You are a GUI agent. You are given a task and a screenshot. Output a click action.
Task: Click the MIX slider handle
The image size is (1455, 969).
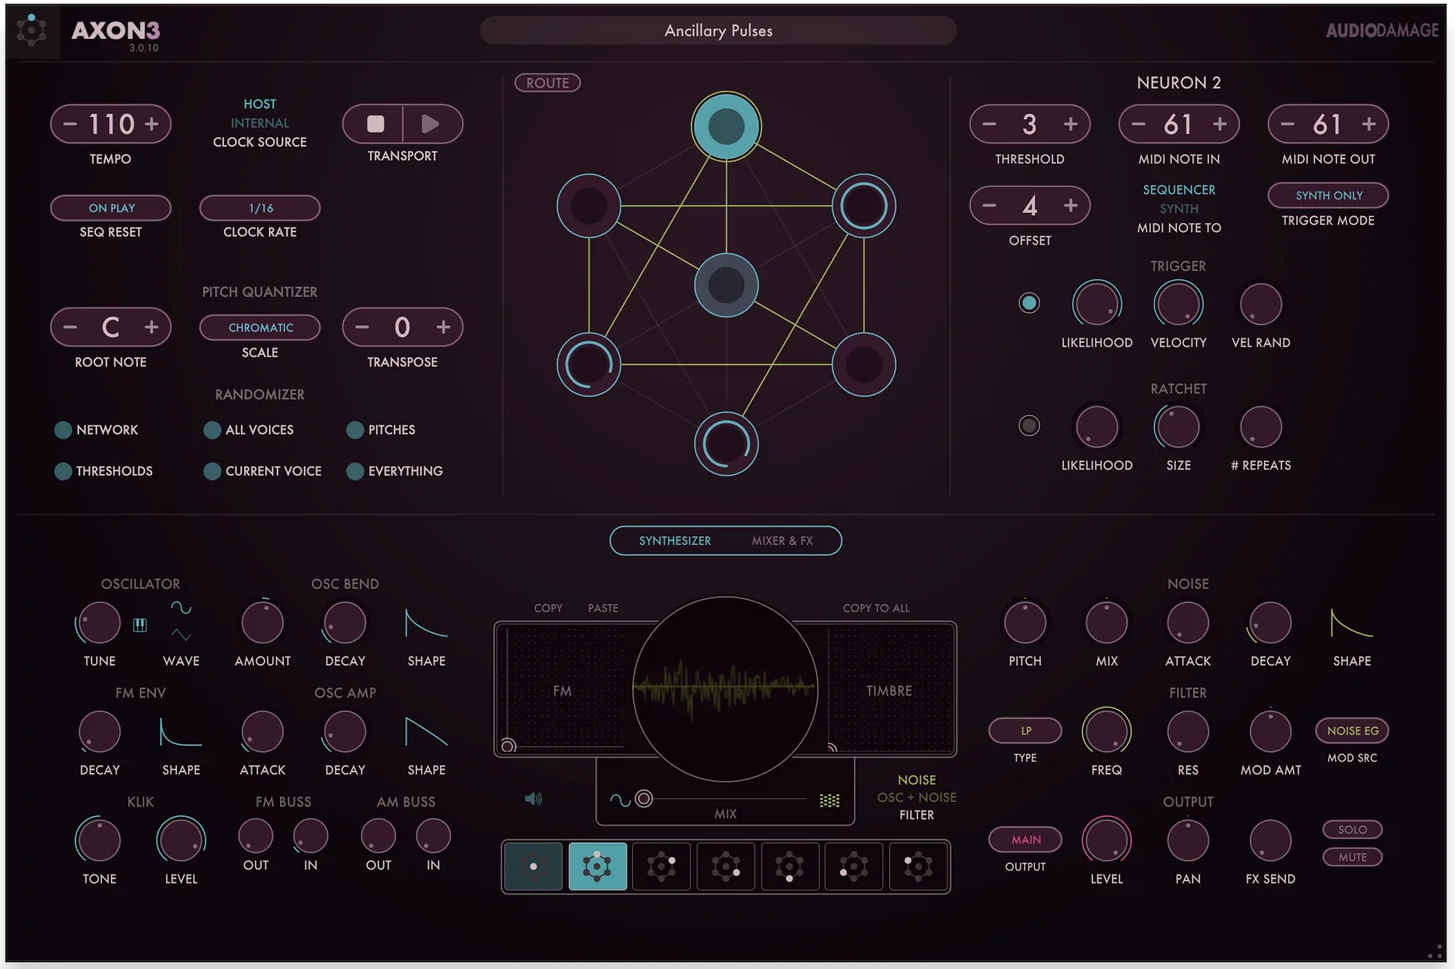(x=644, y=799)
